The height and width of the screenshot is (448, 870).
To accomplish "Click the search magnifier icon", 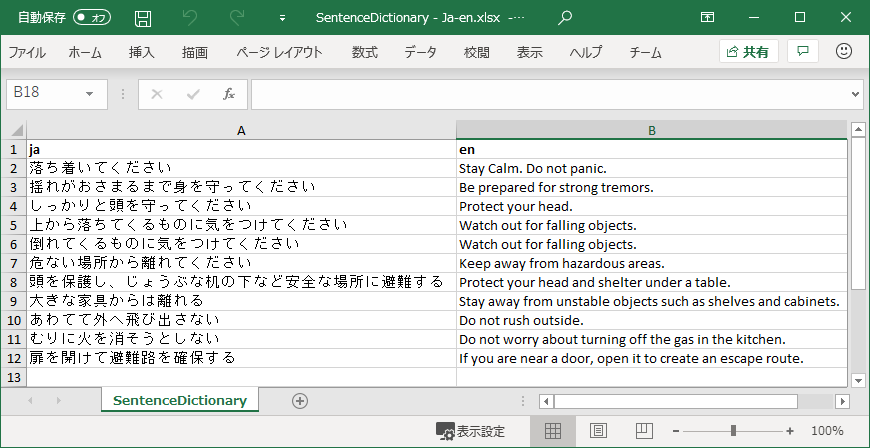I will (564, 18).
